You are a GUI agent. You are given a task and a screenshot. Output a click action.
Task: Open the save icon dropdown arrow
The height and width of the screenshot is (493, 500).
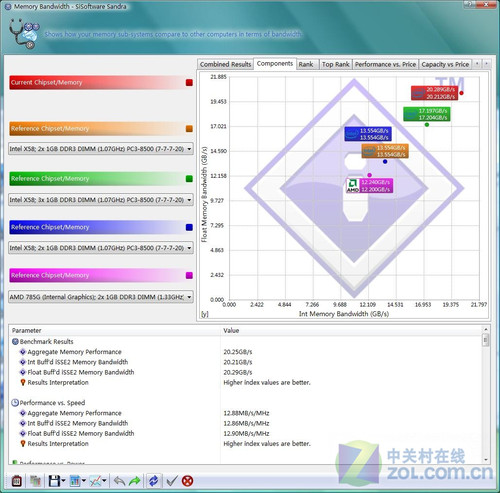click(63, 481)
